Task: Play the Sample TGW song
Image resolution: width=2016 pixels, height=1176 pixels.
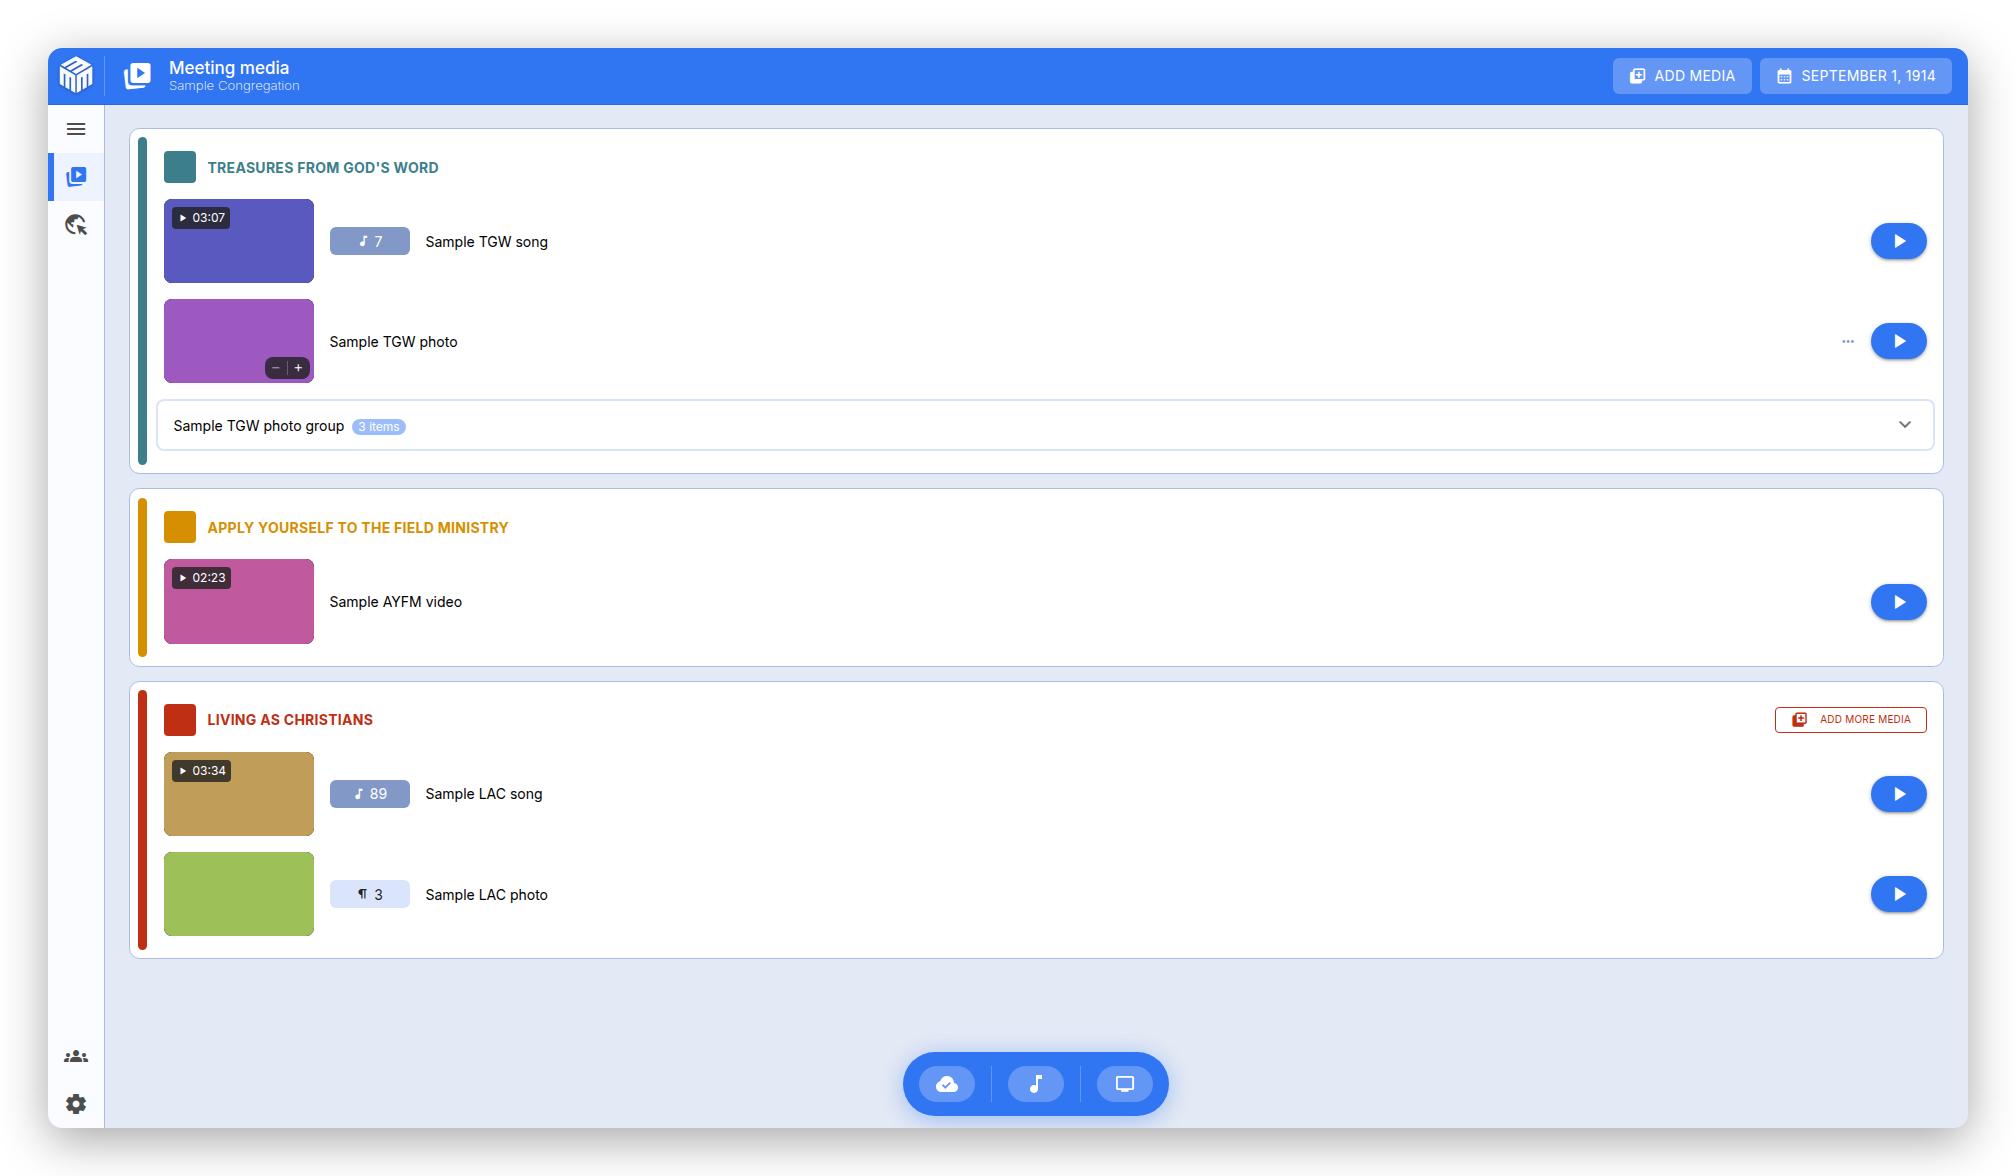Action: (x=1898, y=241)
